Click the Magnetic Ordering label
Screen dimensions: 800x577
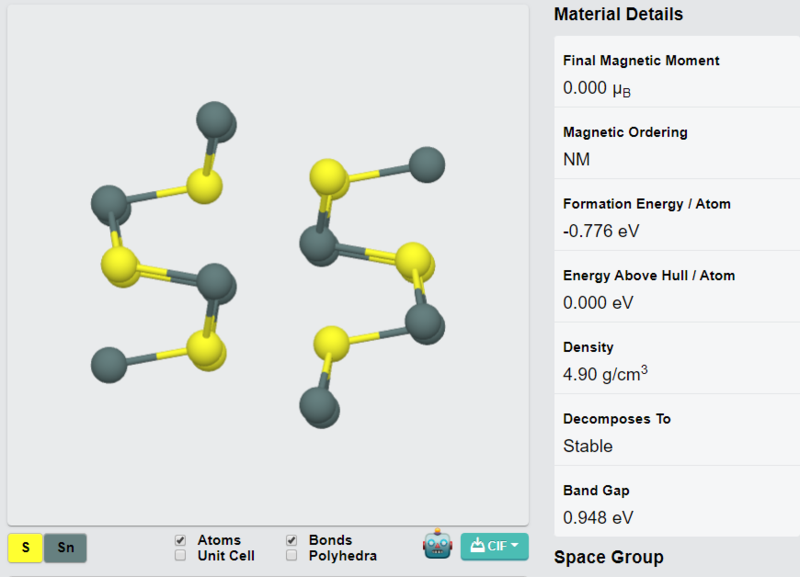(x=625, y=133)
